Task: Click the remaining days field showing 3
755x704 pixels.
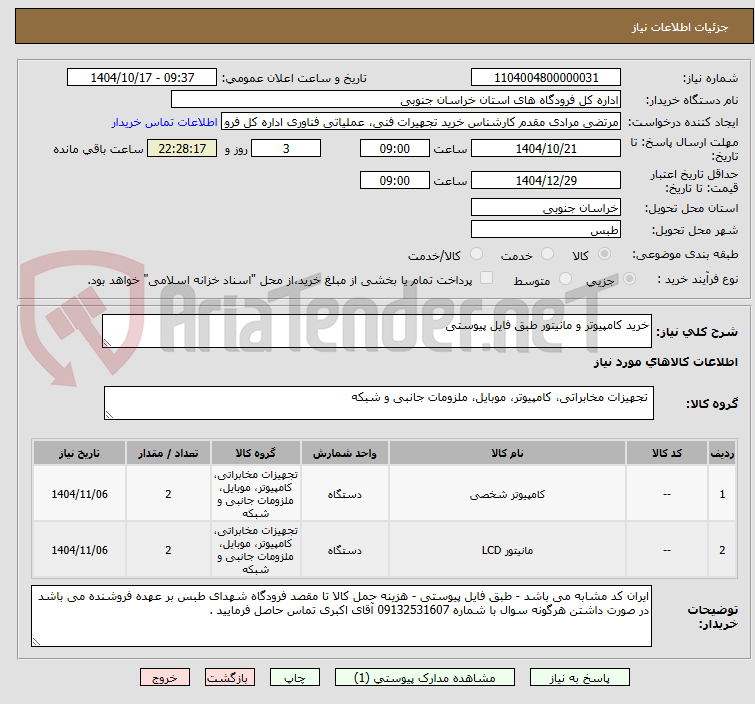Action: 286,148
